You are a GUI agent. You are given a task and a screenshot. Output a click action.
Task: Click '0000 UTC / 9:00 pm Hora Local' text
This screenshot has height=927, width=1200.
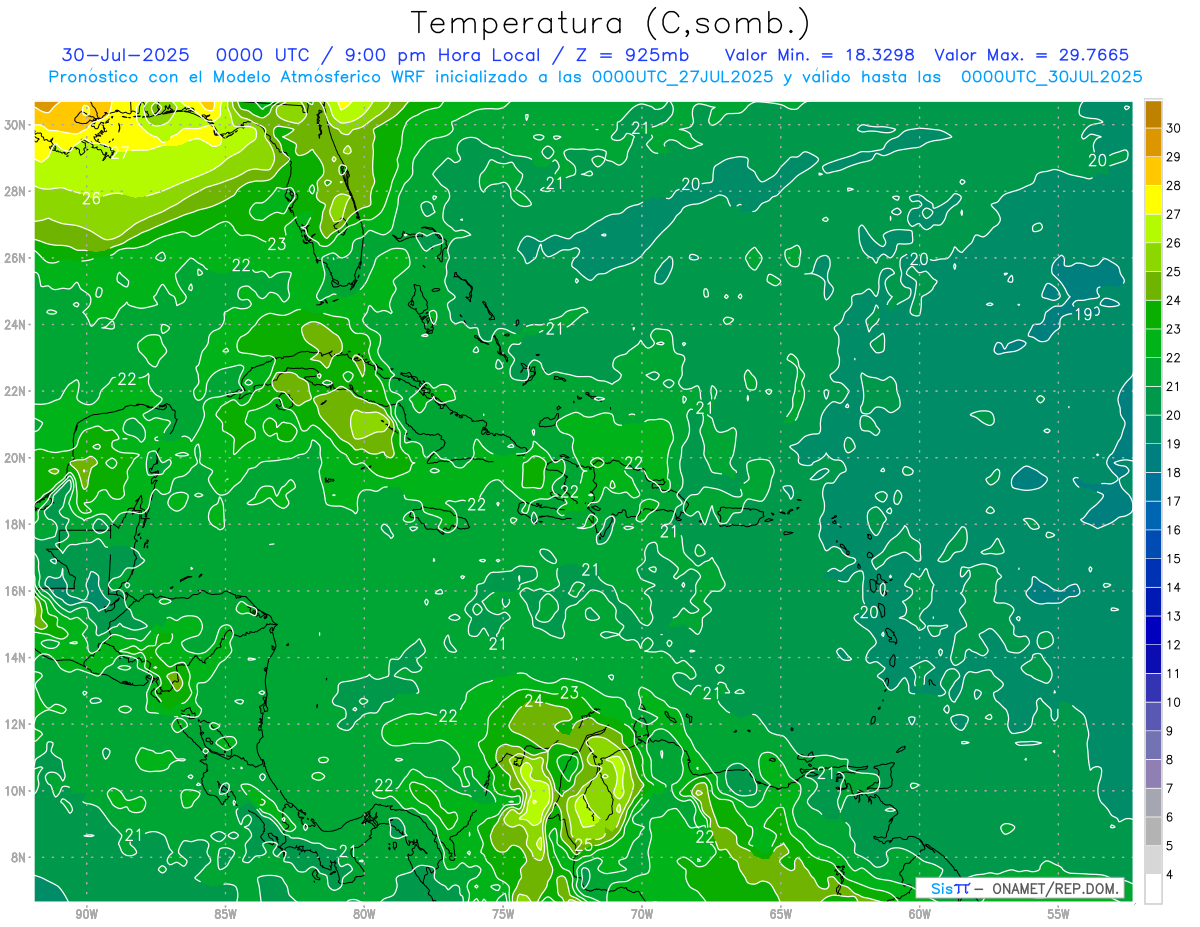click(378, 55)
